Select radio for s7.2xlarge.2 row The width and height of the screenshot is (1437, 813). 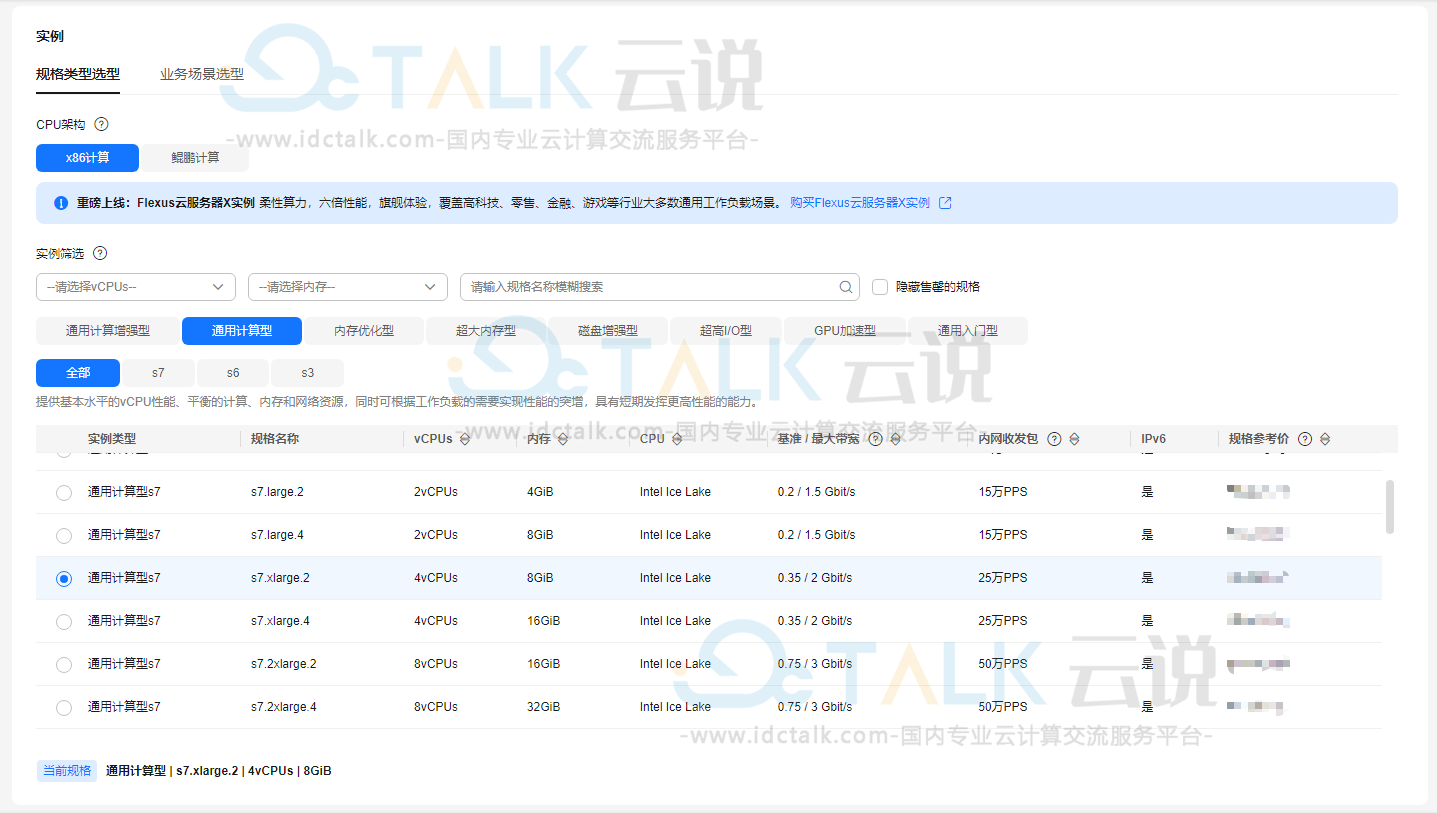pyautogui.click(x=64, y=665)
